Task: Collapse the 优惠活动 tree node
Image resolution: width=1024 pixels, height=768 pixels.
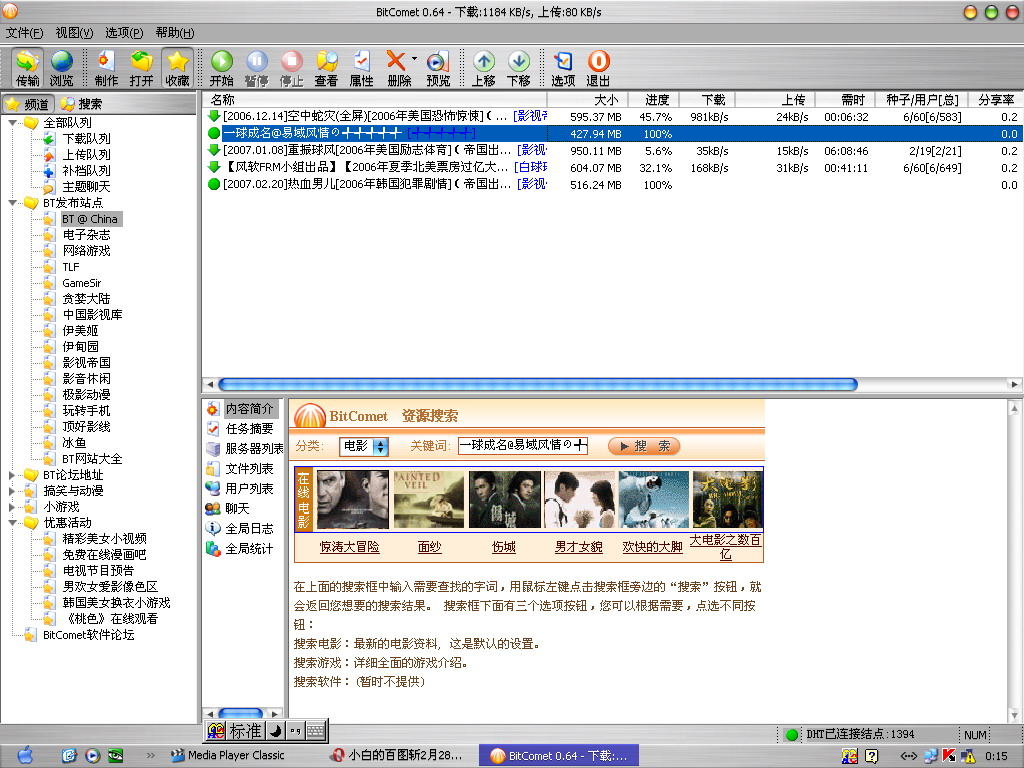Action: coord(12,523)
